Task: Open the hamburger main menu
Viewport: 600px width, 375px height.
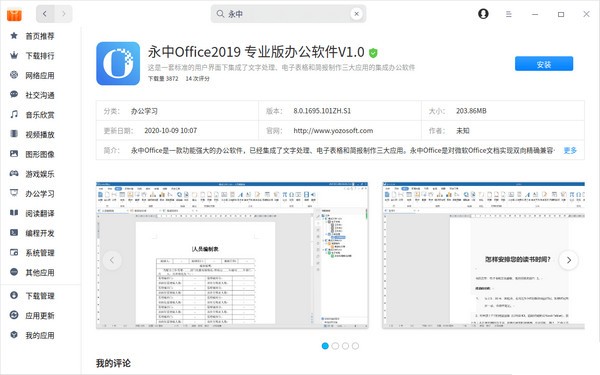Action: pos(509,14)
